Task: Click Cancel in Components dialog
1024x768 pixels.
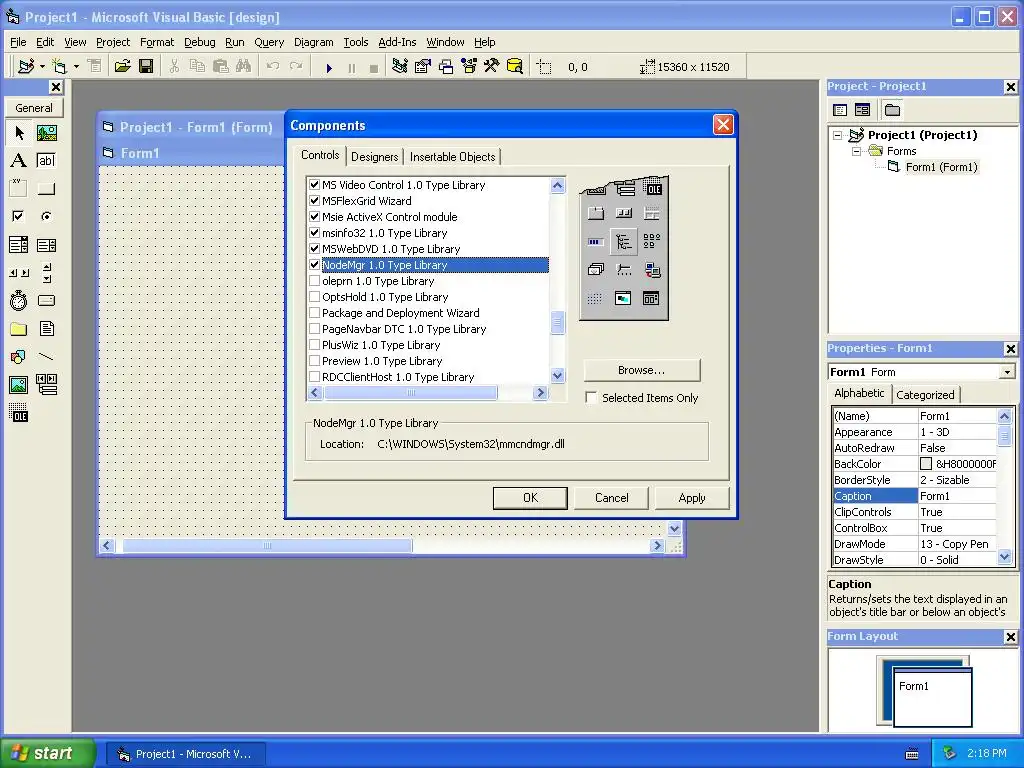Action: point(611,498)
